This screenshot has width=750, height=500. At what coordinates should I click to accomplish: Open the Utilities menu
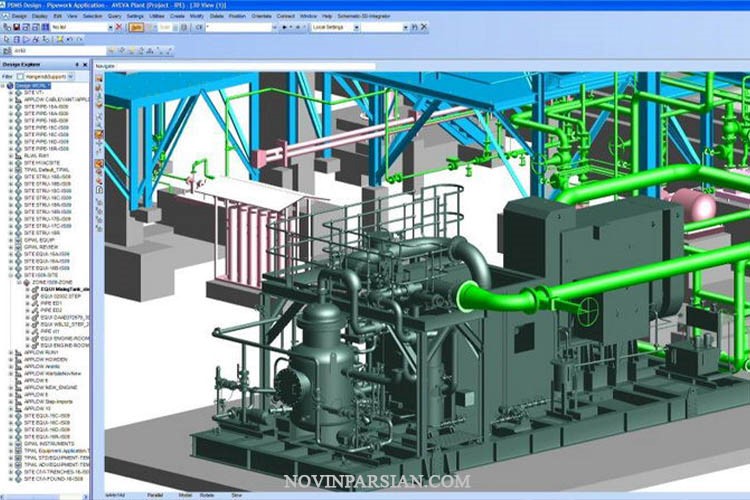click(x=157, y=16)
